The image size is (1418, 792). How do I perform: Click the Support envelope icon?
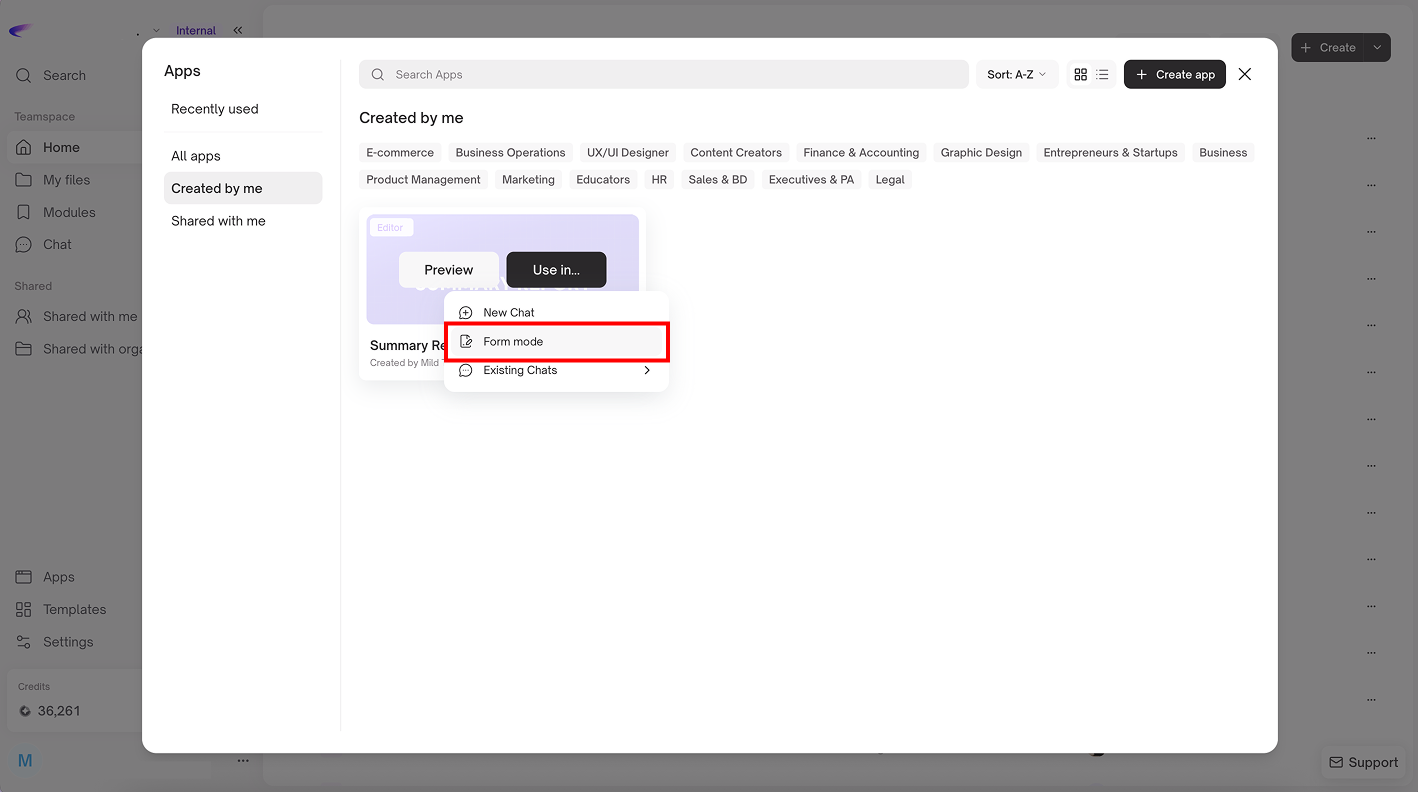click(x=1336, y=762)
